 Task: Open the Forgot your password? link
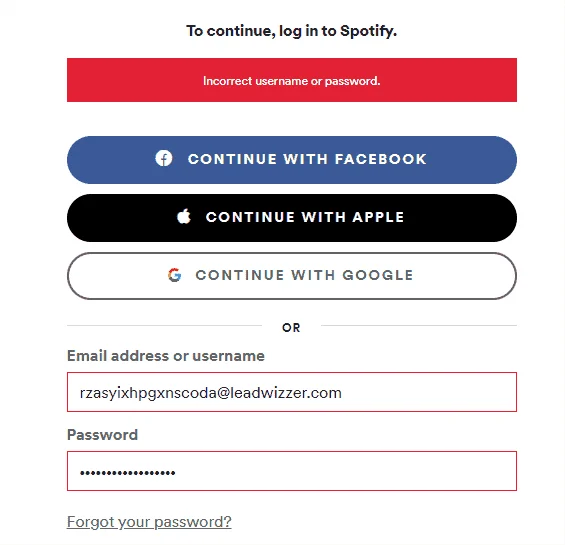click(x=149, y=522)
